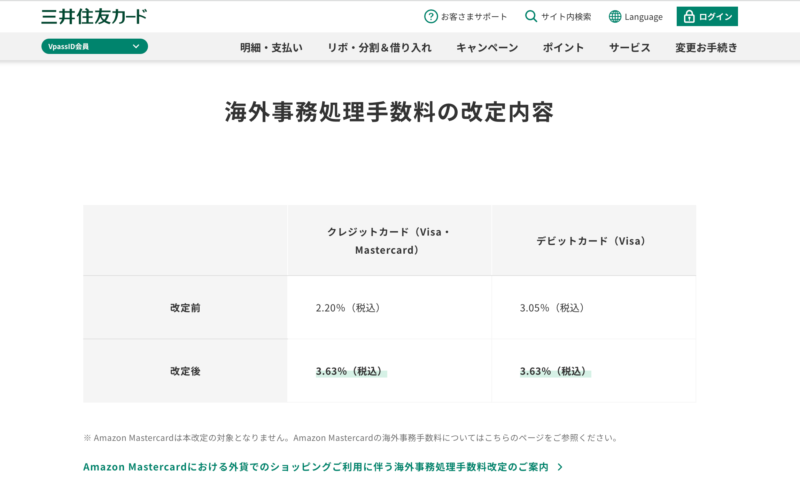
Task: Click the magnifying glass site search icon
Action: [x=531, y=16]
